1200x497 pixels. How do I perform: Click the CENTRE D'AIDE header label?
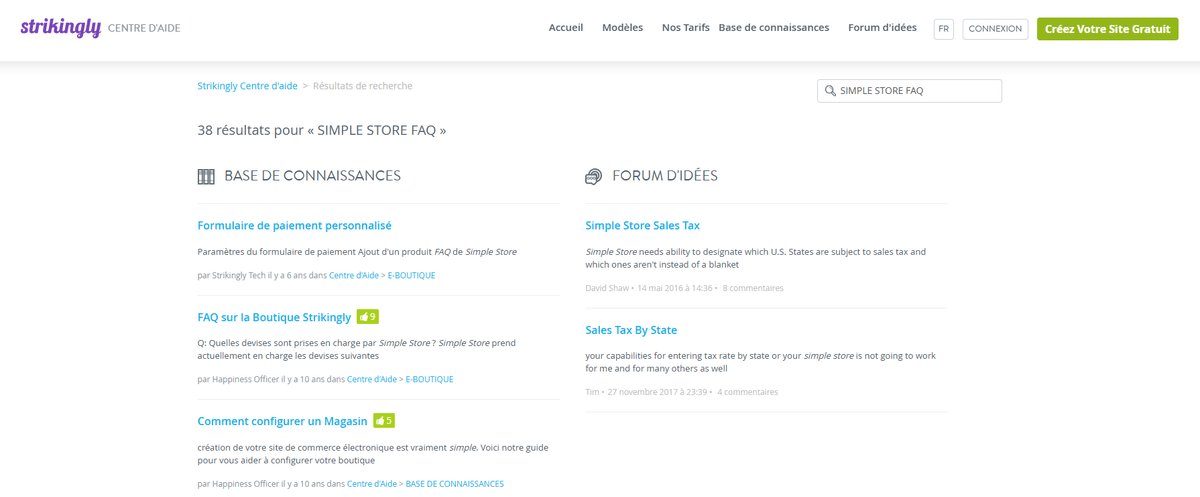pos(144,29)
